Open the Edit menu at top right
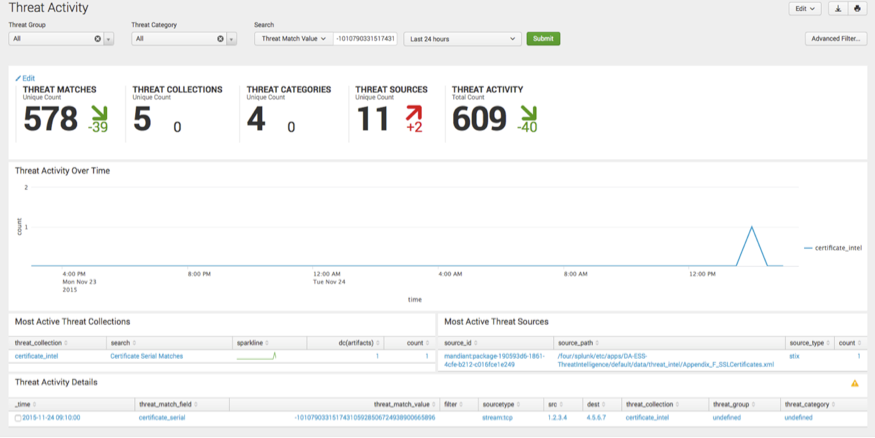 point(804,9)
